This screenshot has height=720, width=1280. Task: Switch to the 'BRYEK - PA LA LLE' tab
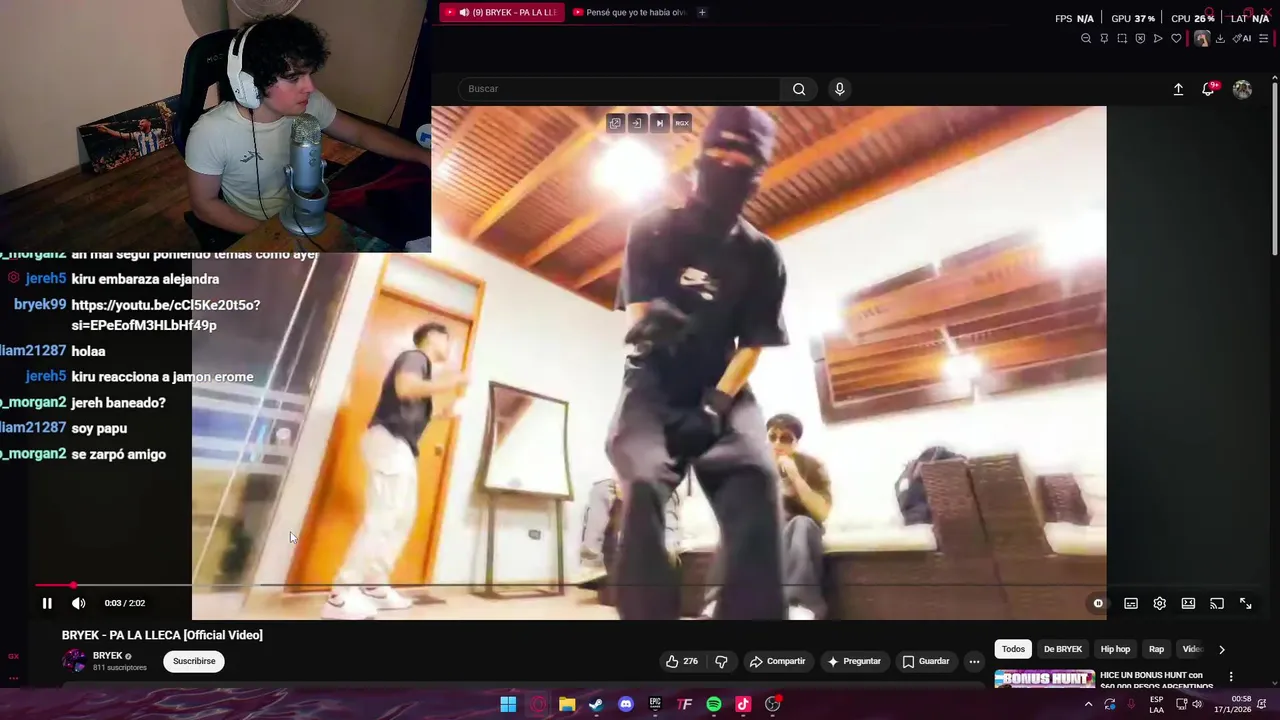501,12
